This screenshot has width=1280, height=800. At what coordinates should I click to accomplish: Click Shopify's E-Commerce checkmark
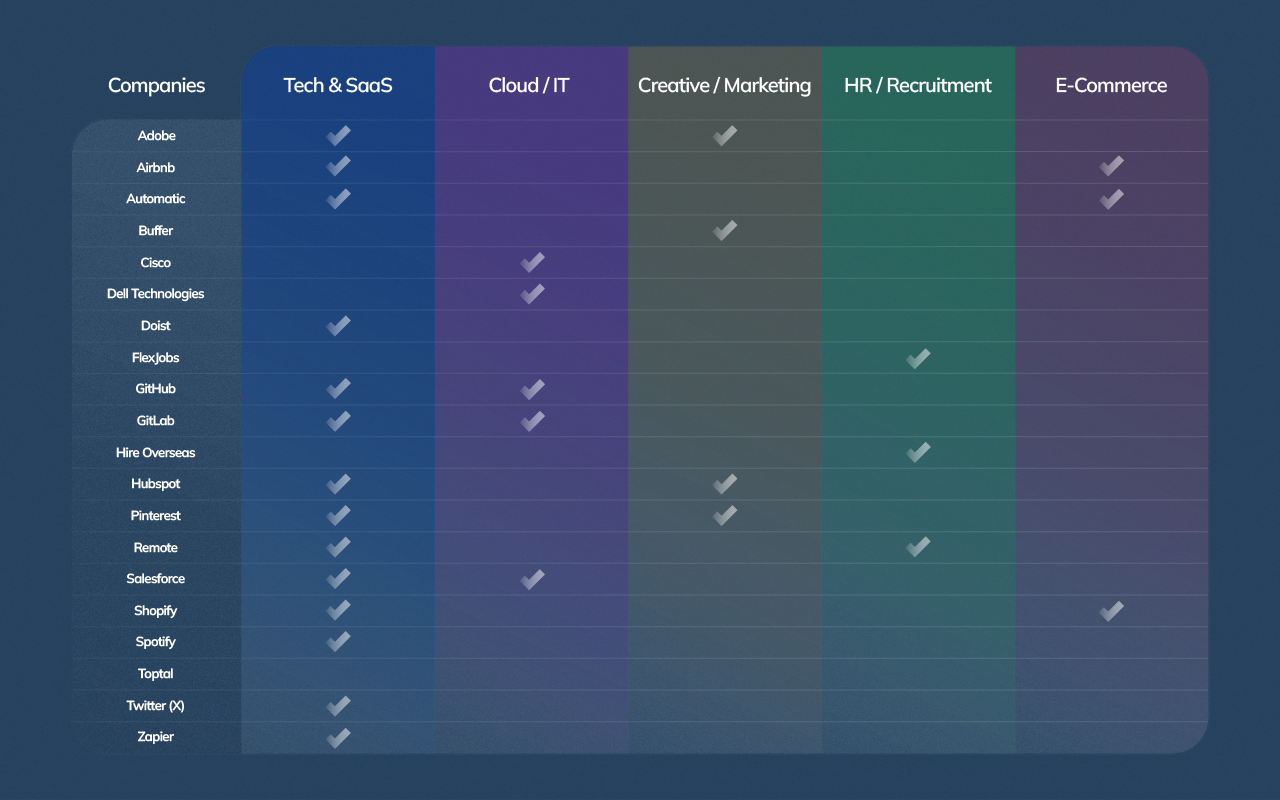1111,610
